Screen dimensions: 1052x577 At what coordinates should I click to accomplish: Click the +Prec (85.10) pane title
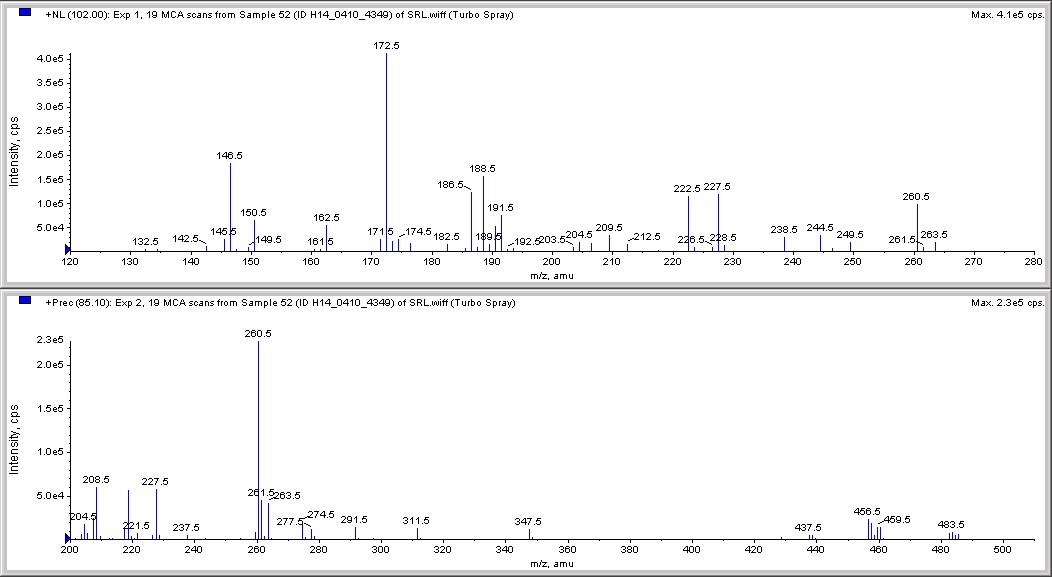point(280,303)
